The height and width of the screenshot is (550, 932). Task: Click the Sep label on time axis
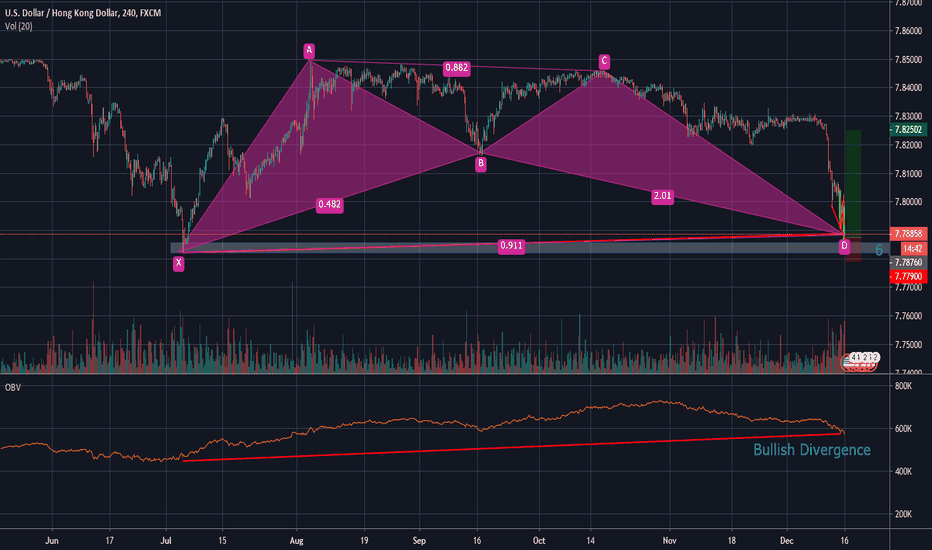tap(419, 540)
